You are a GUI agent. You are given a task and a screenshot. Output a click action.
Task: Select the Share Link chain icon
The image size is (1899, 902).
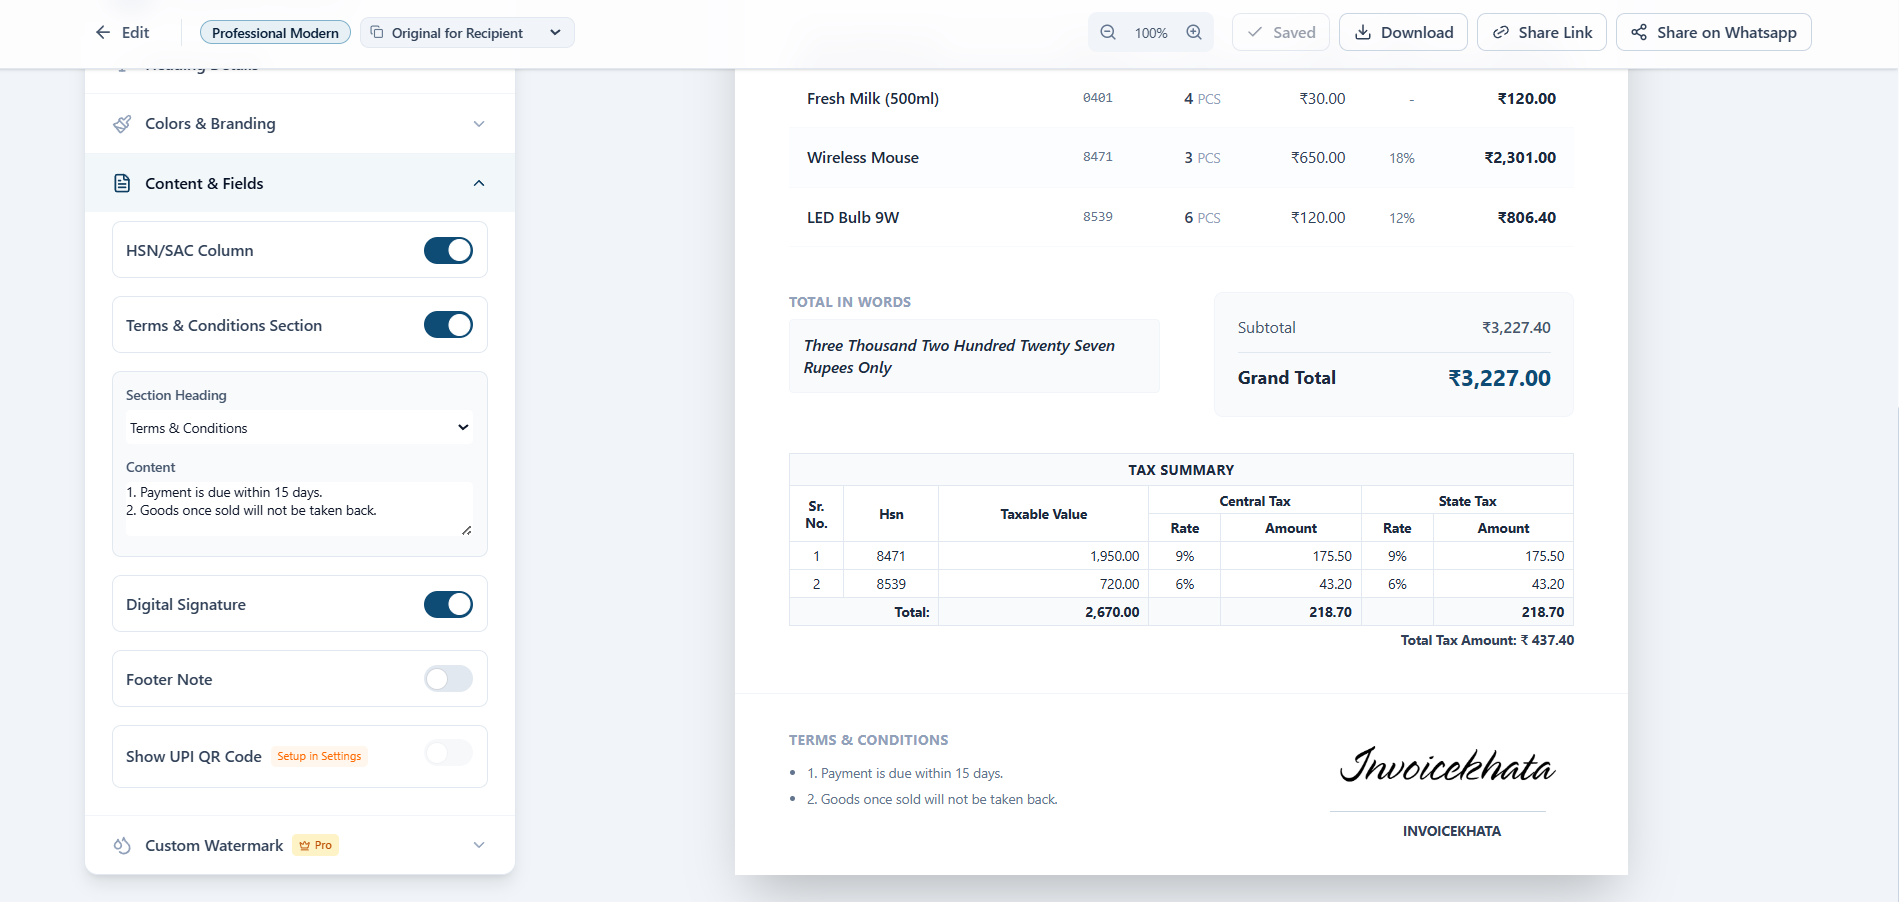point(1500,31)
